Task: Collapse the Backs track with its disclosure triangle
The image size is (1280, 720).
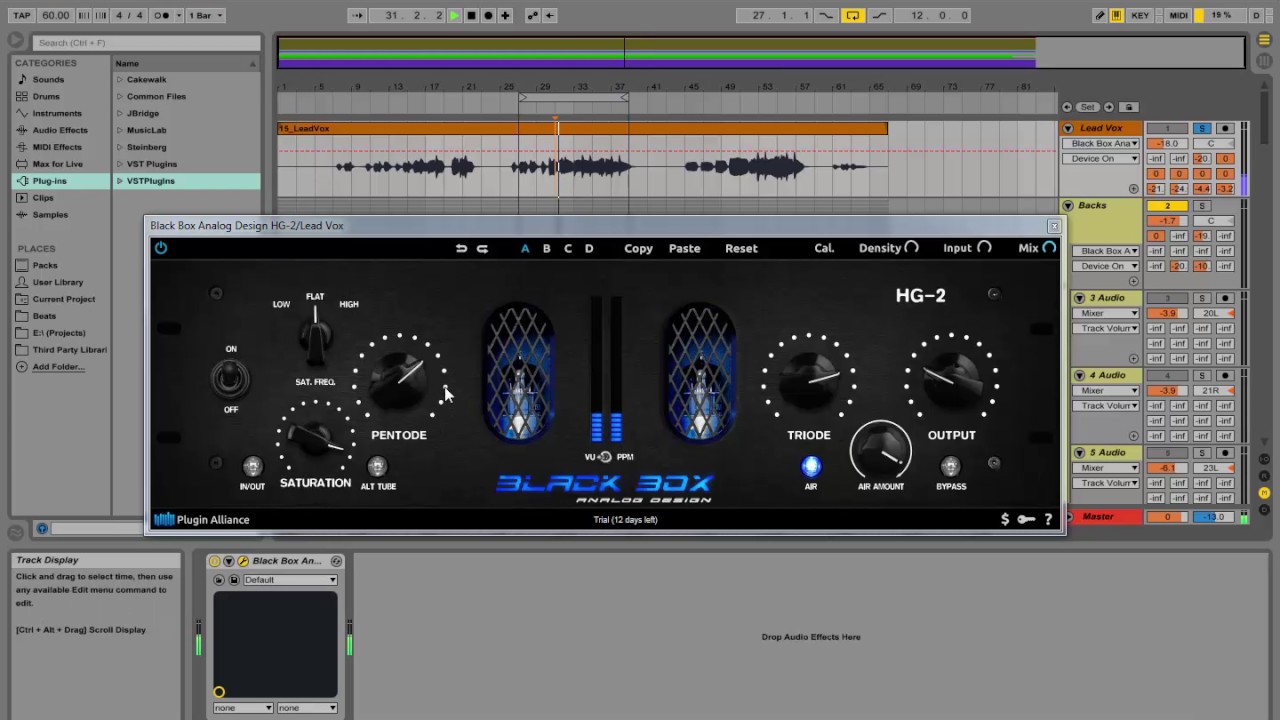Action: [1067, 205]
